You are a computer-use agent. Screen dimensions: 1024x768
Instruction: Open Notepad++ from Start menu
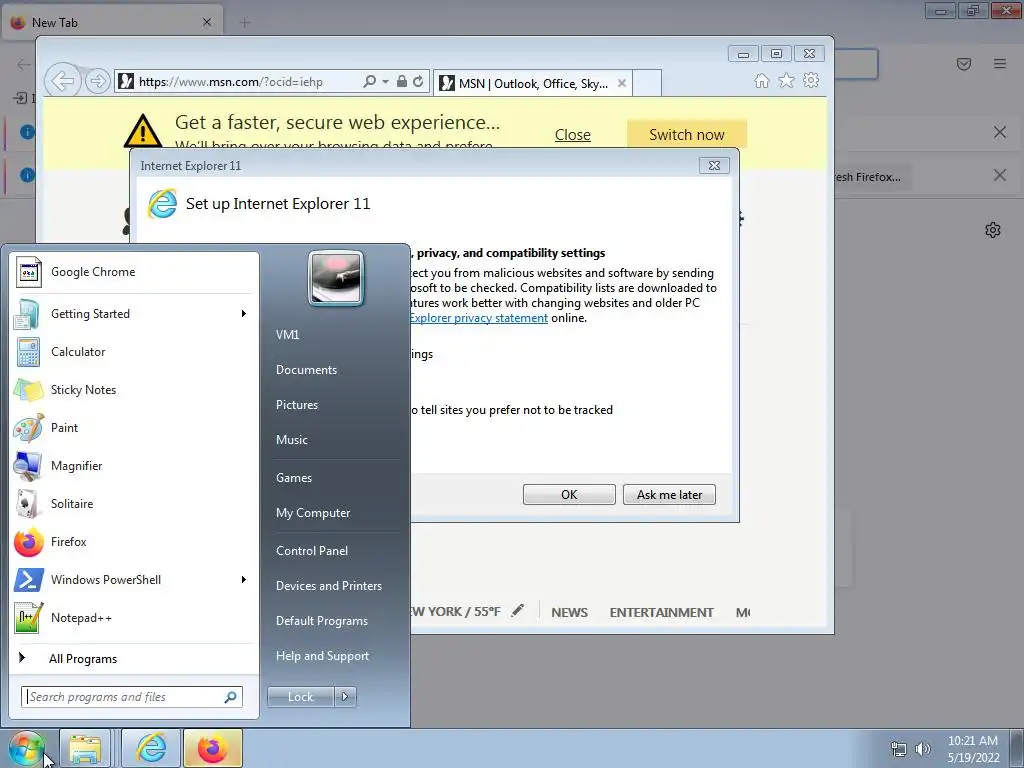click(x=134, y=618)
